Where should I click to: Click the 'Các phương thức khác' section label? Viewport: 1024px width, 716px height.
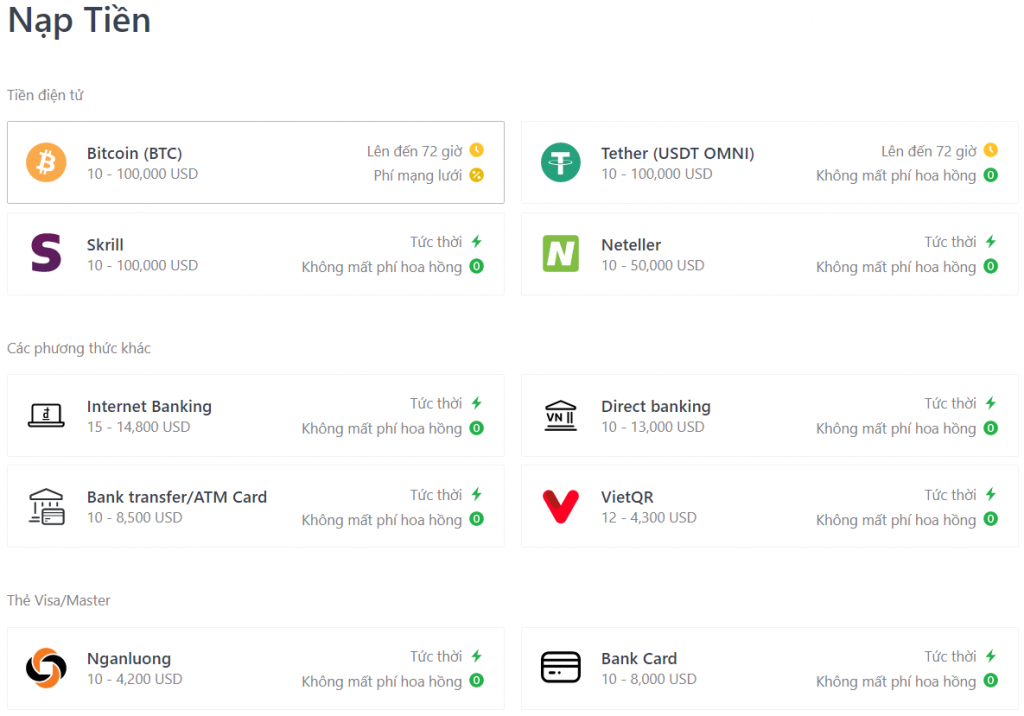[x=79, y=348]
